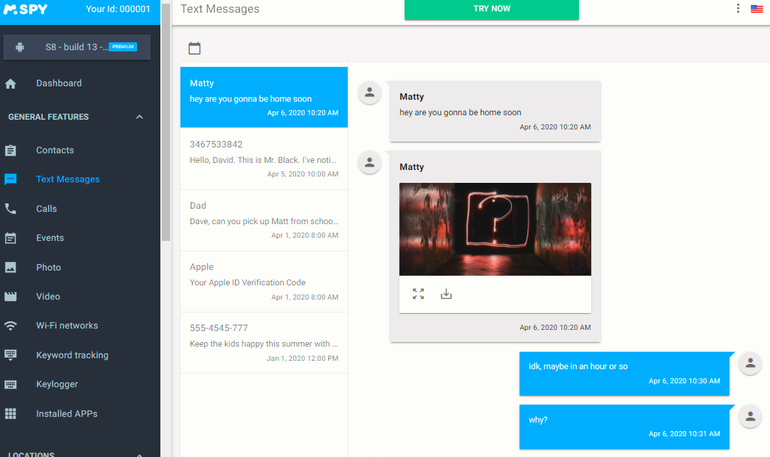Click the Keylogger keyboard icon
This screenshot has width=770, height=457.
[x=10, y=384]
